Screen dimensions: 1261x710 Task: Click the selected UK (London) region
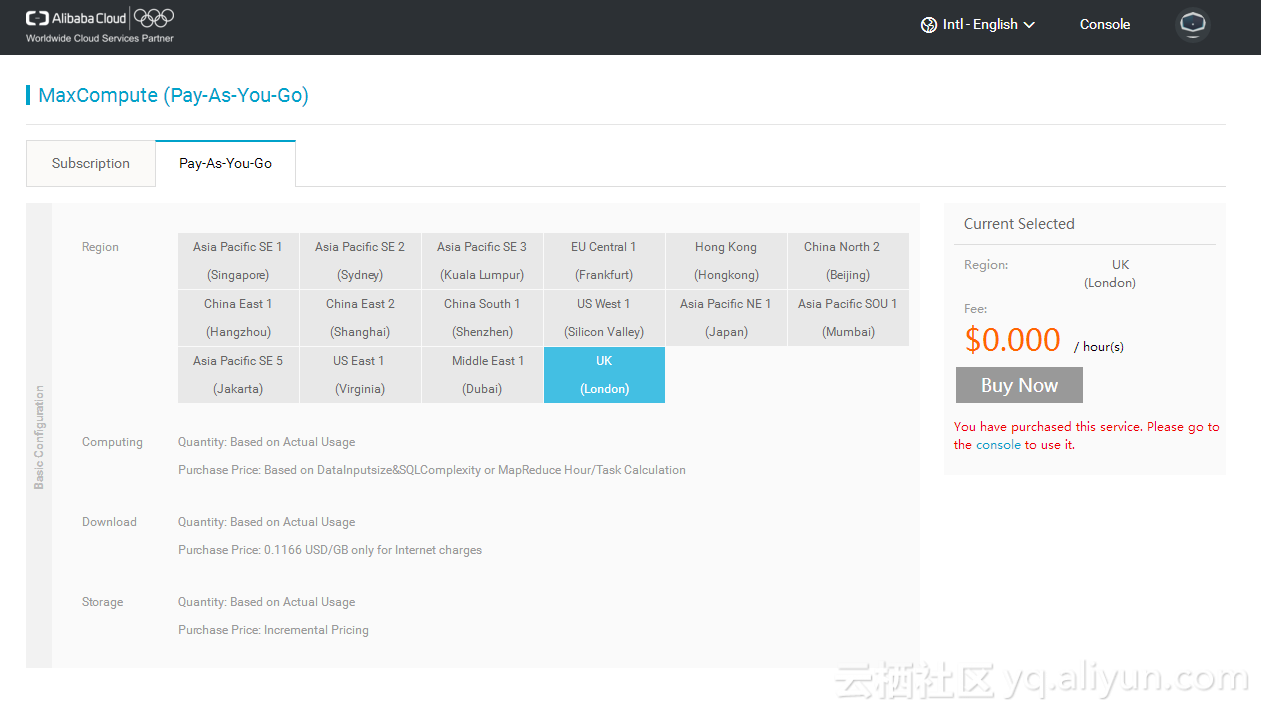(x=604, y=375)
